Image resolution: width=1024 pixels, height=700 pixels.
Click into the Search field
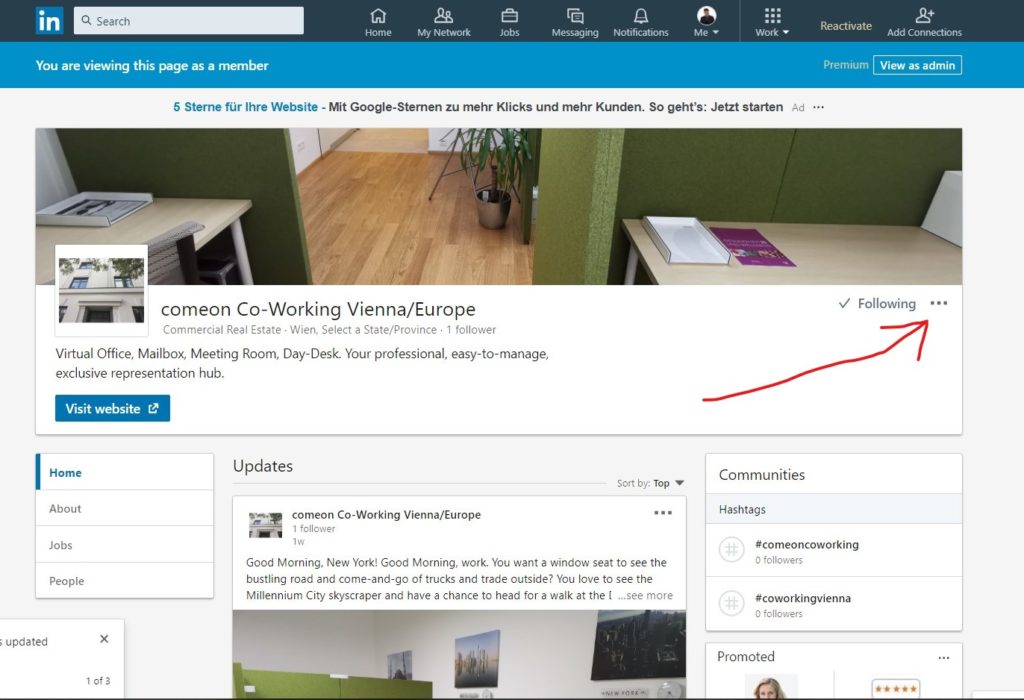tap(195, 21)
